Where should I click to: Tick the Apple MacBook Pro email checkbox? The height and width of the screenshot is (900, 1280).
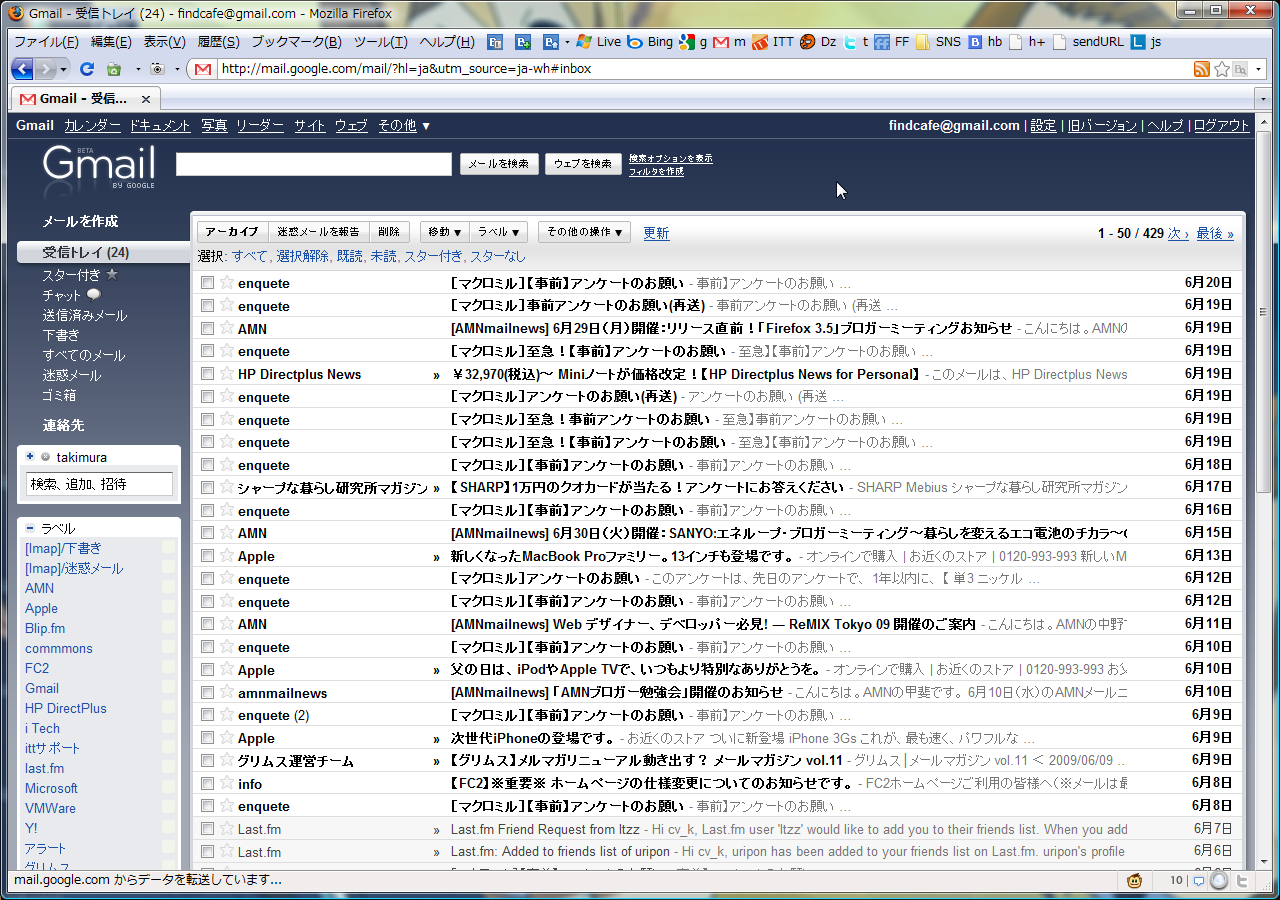tap(208, 556)
